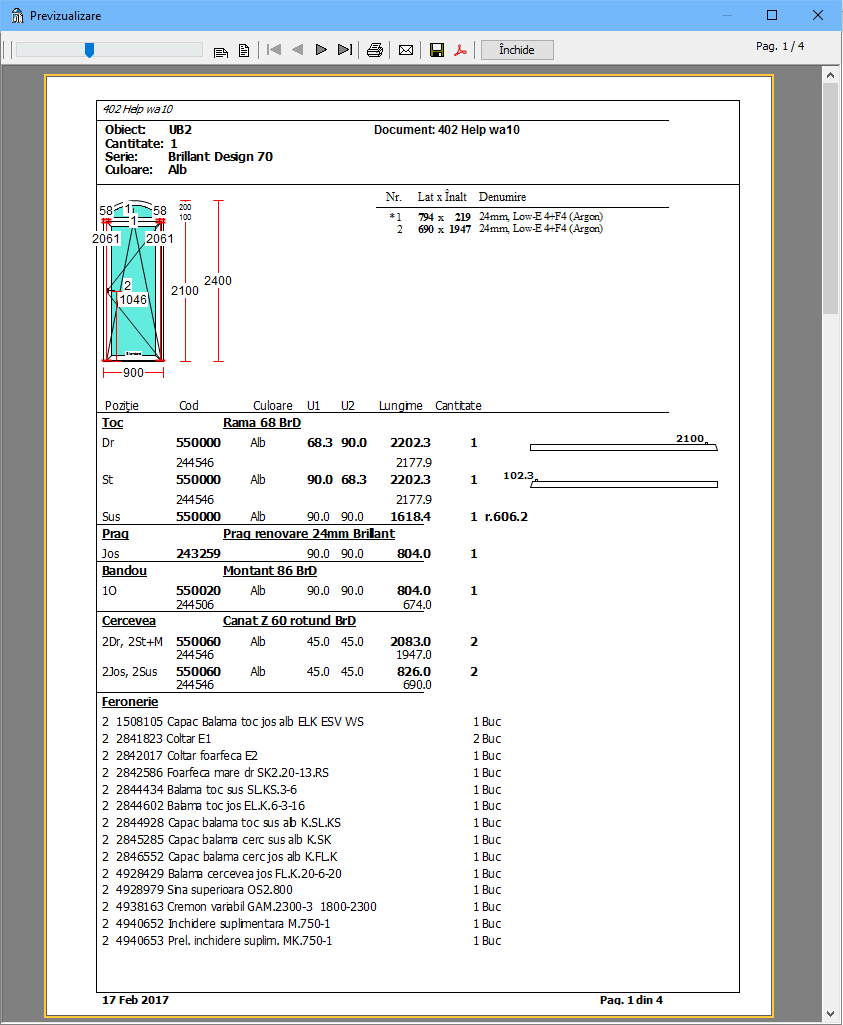The height and width of the screenshot is (1025, 843).
Task: Maximize the Previzualizare window
Action: (x=772, y=16)
